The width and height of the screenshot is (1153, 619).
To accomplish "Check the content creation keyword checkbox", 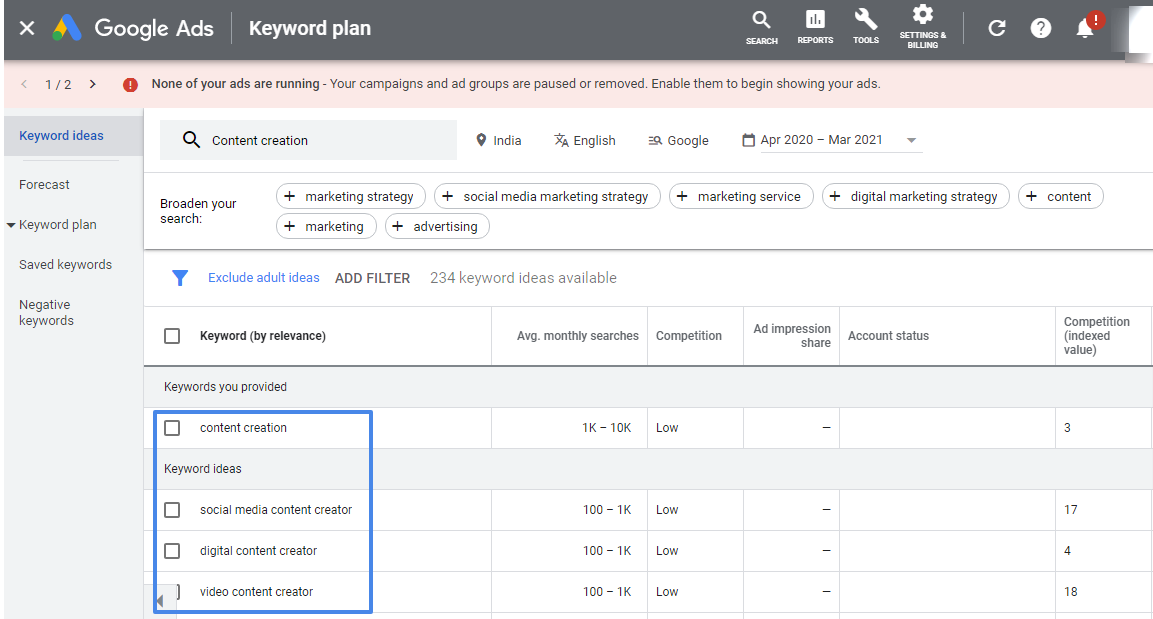I will click(x=171, y=427).
